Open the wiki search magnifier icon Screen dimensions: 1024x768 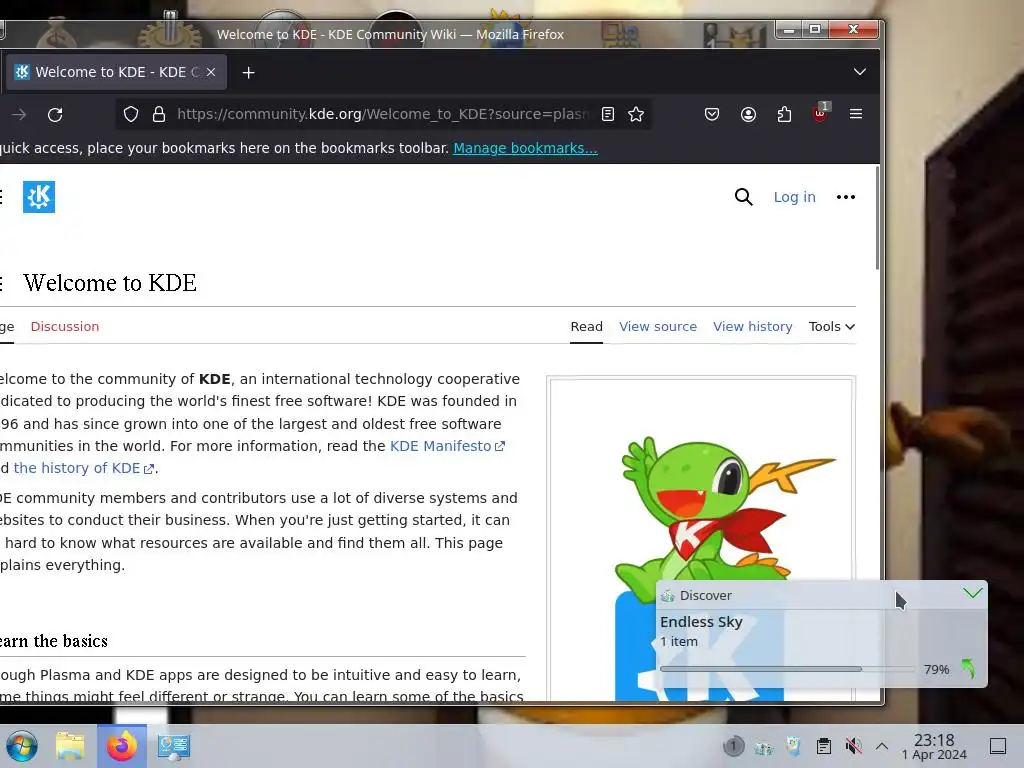[743, 197]
